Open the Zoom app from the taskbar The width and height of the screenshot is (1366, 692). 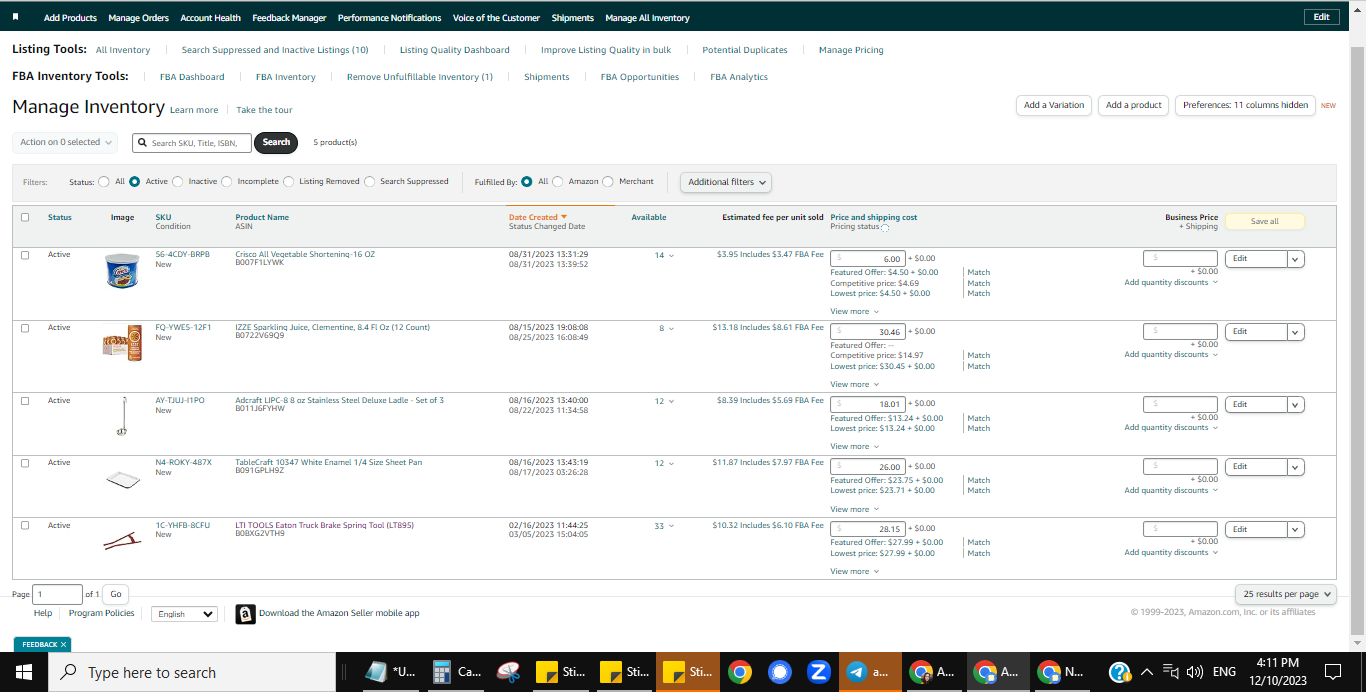coord(818,672)
